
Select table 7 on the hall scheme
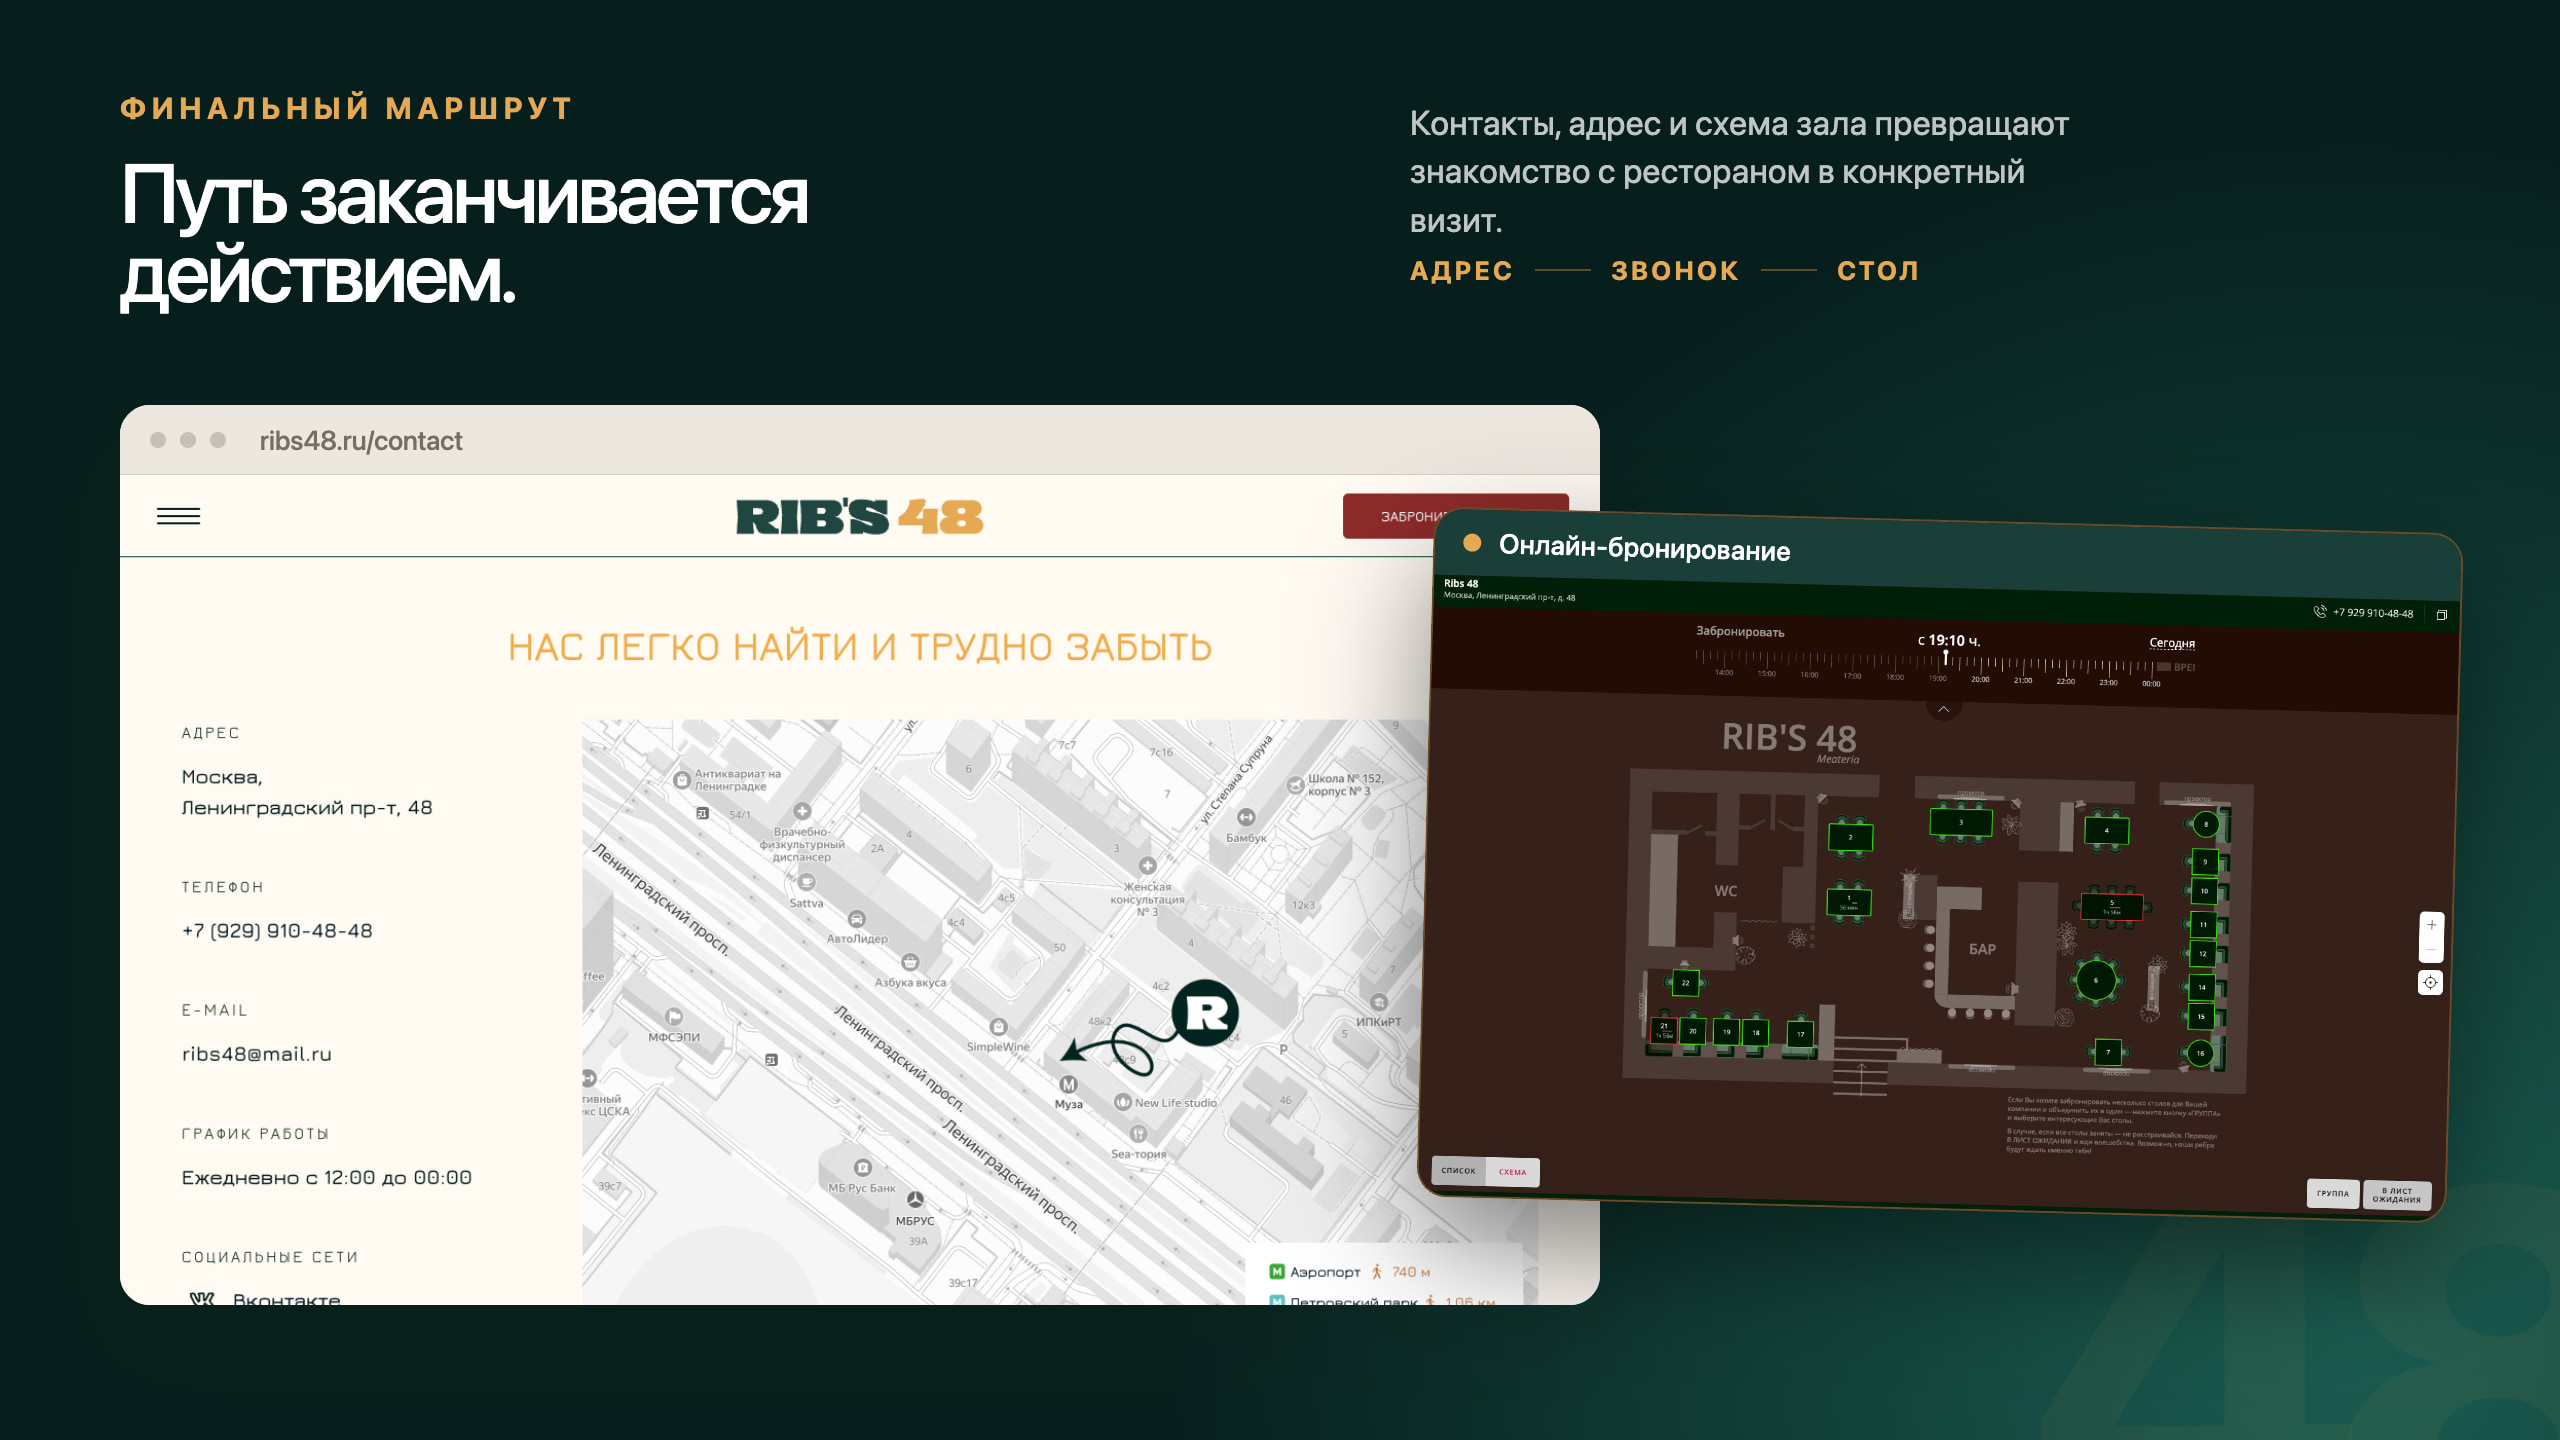click(2108, 1052)
